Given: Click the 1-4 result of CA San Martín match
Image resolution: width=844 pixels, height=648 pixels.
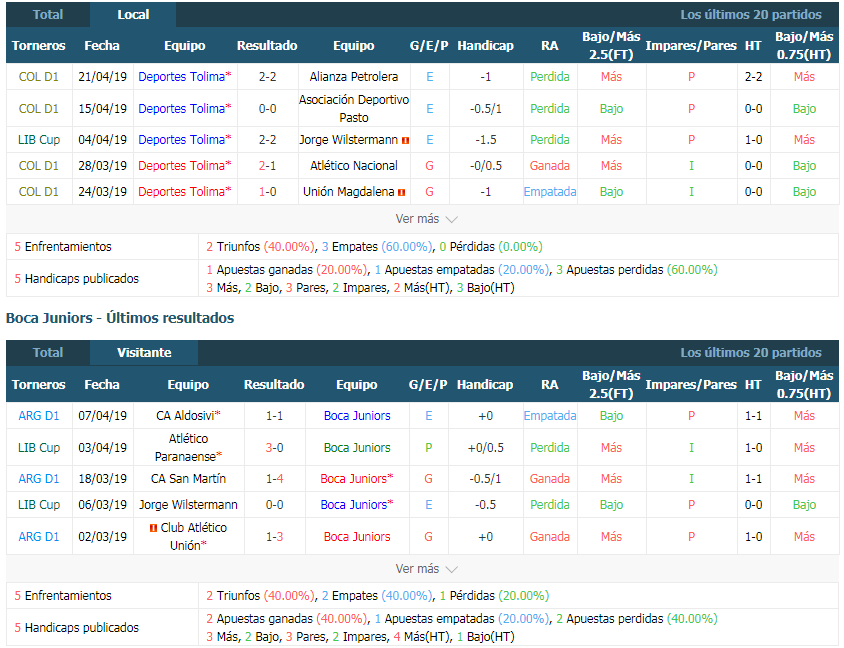Looking at the screenshot, I should click(275, 479).
